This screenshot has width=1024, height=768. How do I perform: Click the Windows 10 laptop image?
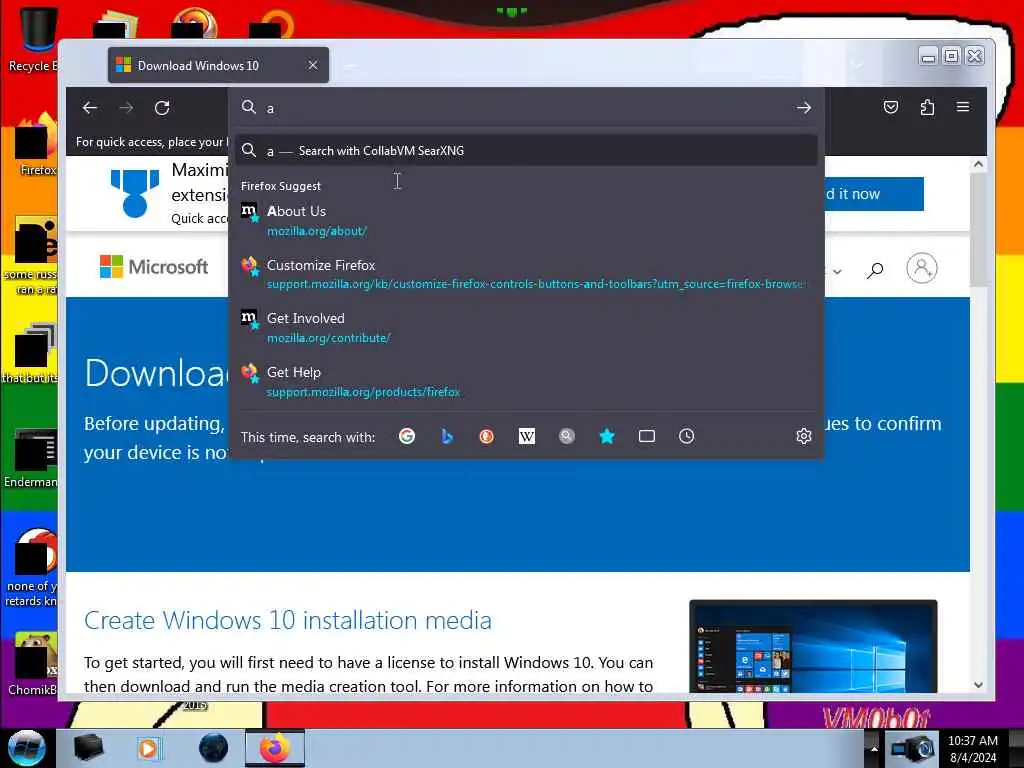(x=813, y=646)
